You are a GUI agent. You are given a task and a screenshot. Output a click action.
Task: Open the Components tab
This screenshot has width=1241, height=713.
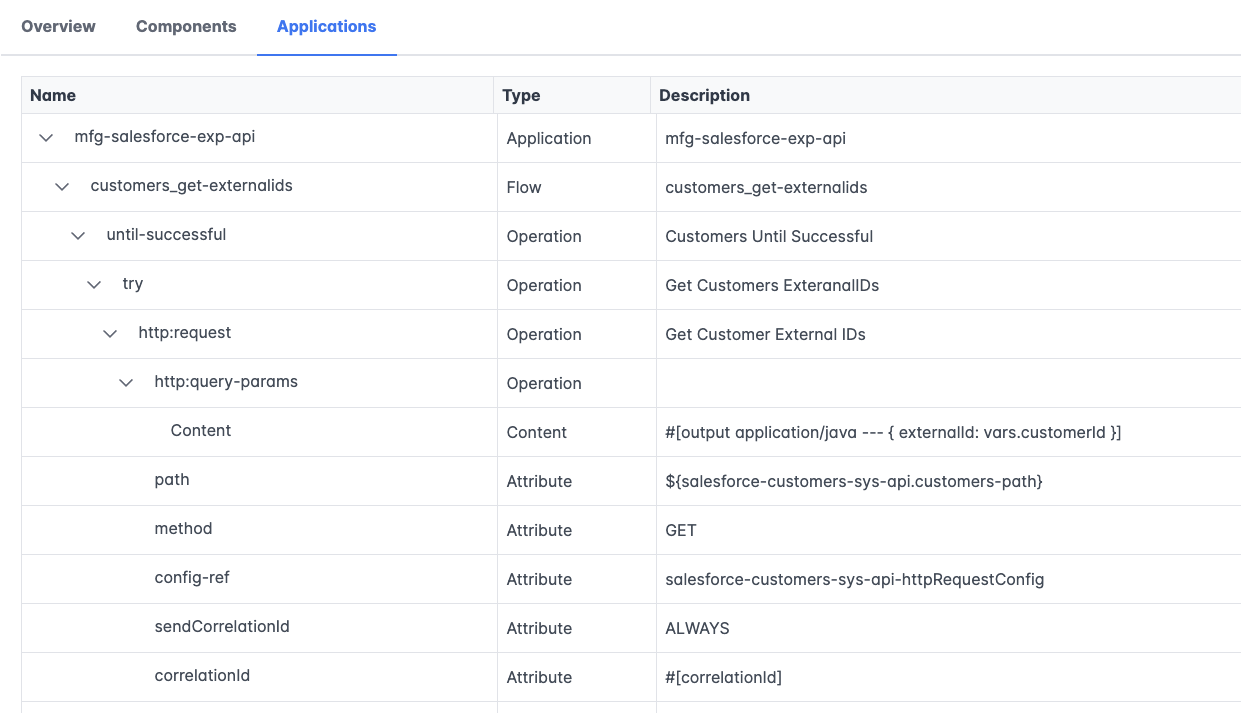(186, 27)
